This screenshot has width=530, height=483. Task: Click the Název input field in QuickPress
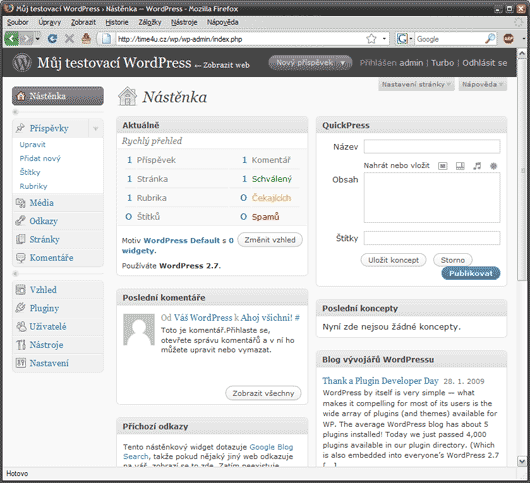[432, 147]
